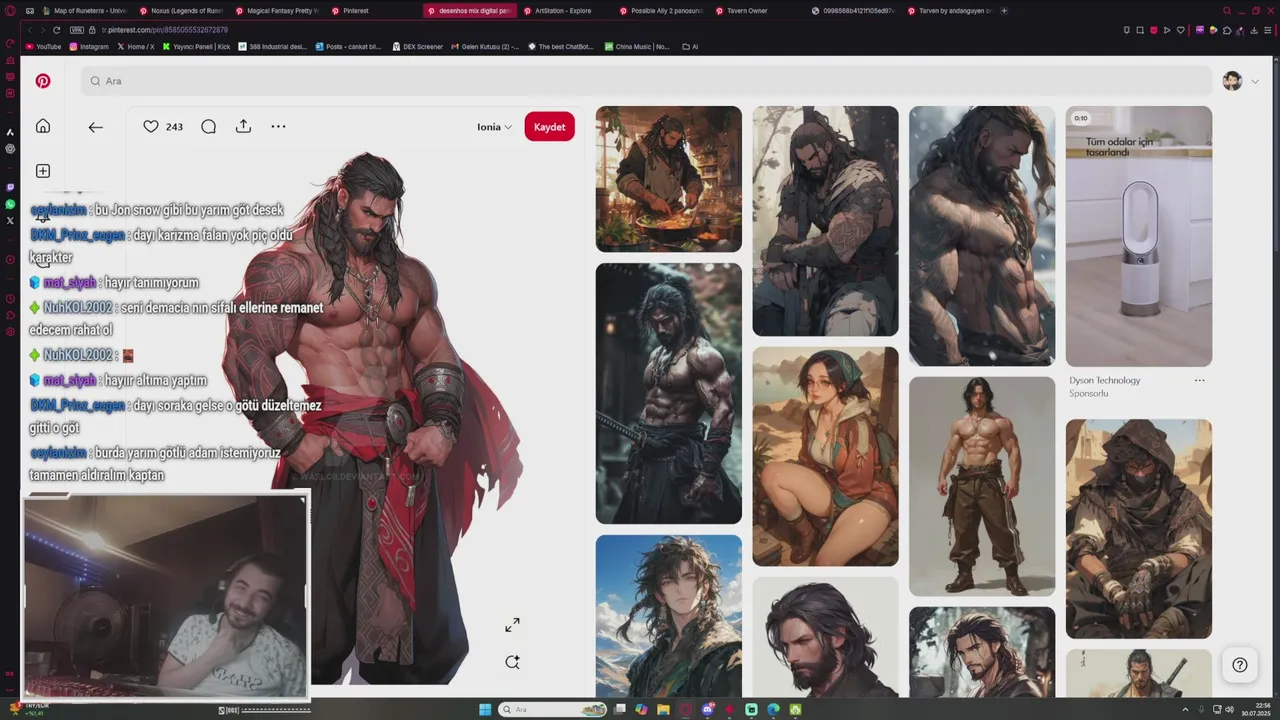Open a new browser tab with plus
The image size is (1280, 720).
tap(1004, 11)
